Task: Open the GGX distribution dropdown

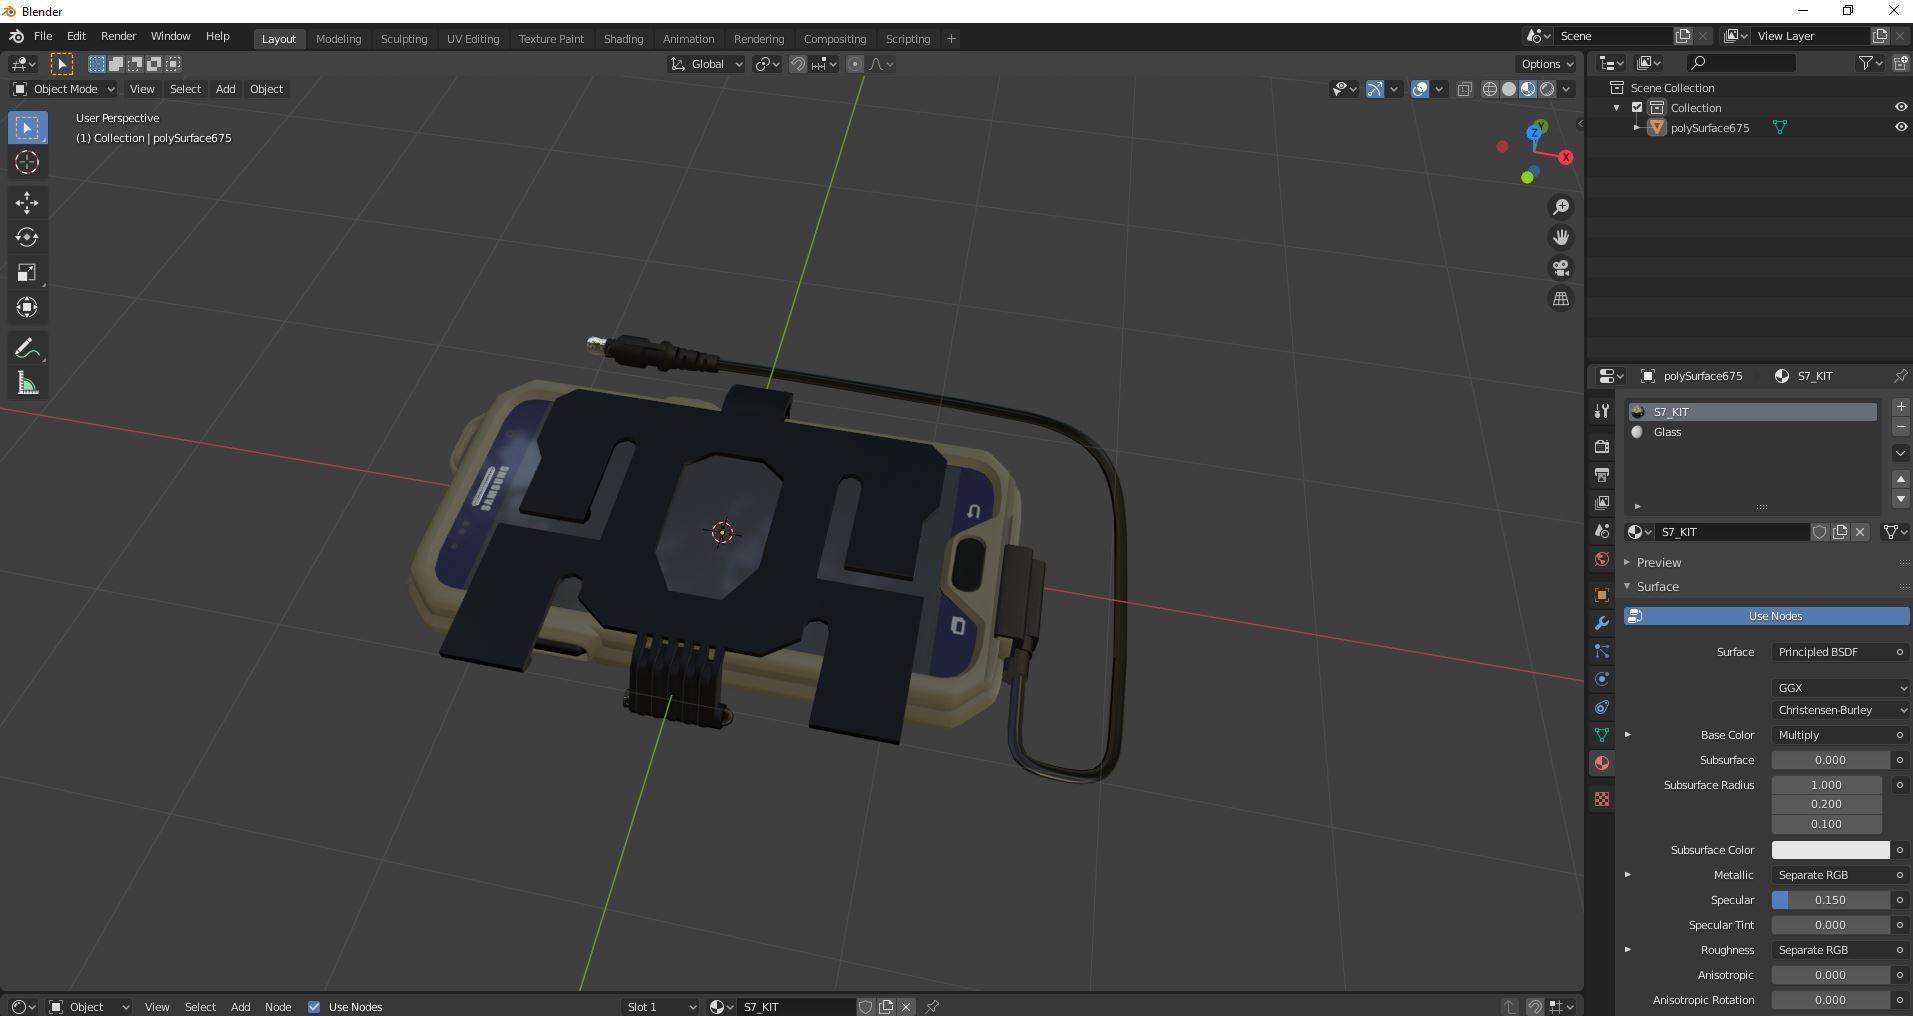Action: coord(1840,688)
